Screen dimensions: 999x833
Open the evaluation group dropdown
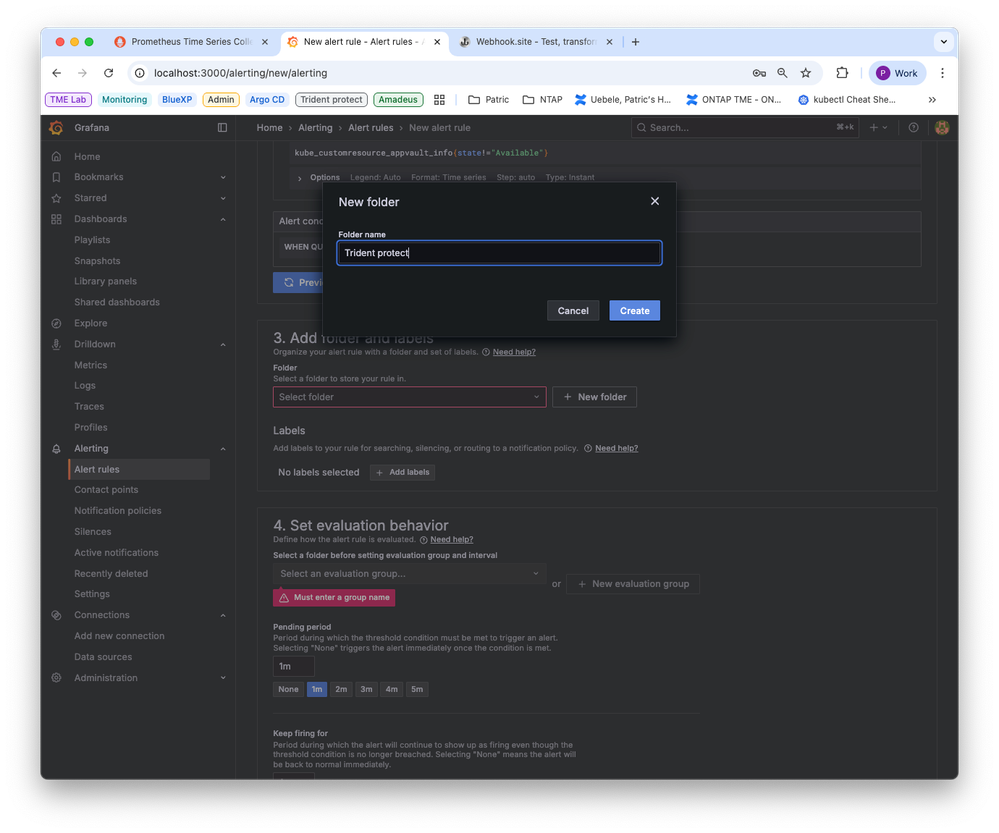tap(408, 574)
